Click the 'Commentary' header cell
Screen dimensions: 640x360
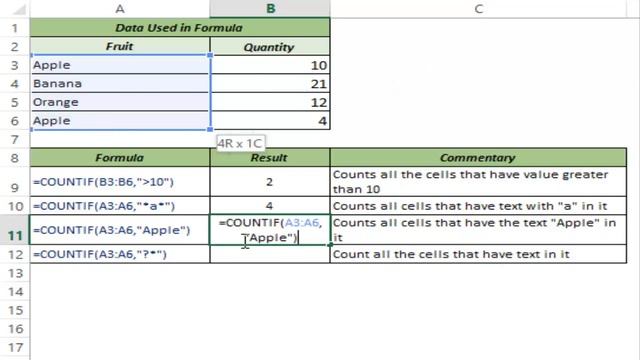coord(478,158)
